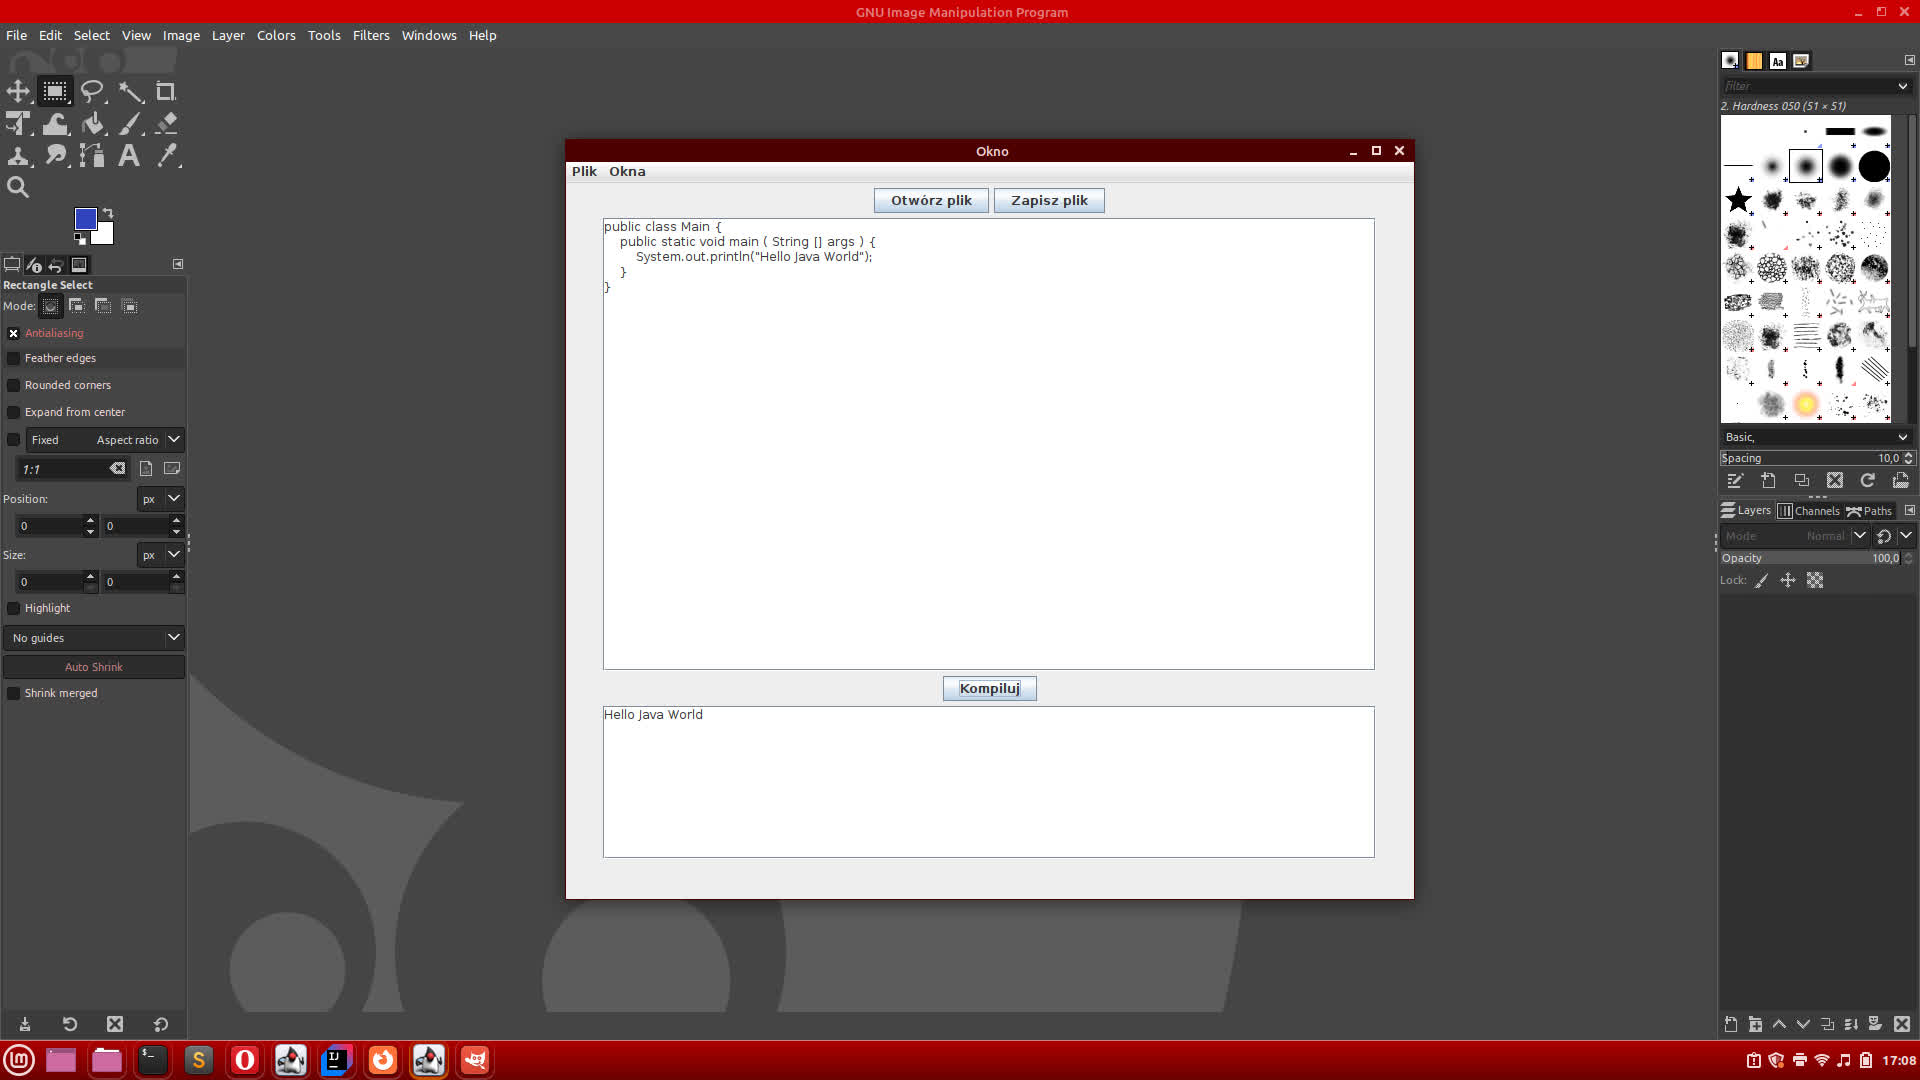Select the Bucket Fill tool
Screen dimensions: 1920x1080
[x=93, y=124]
